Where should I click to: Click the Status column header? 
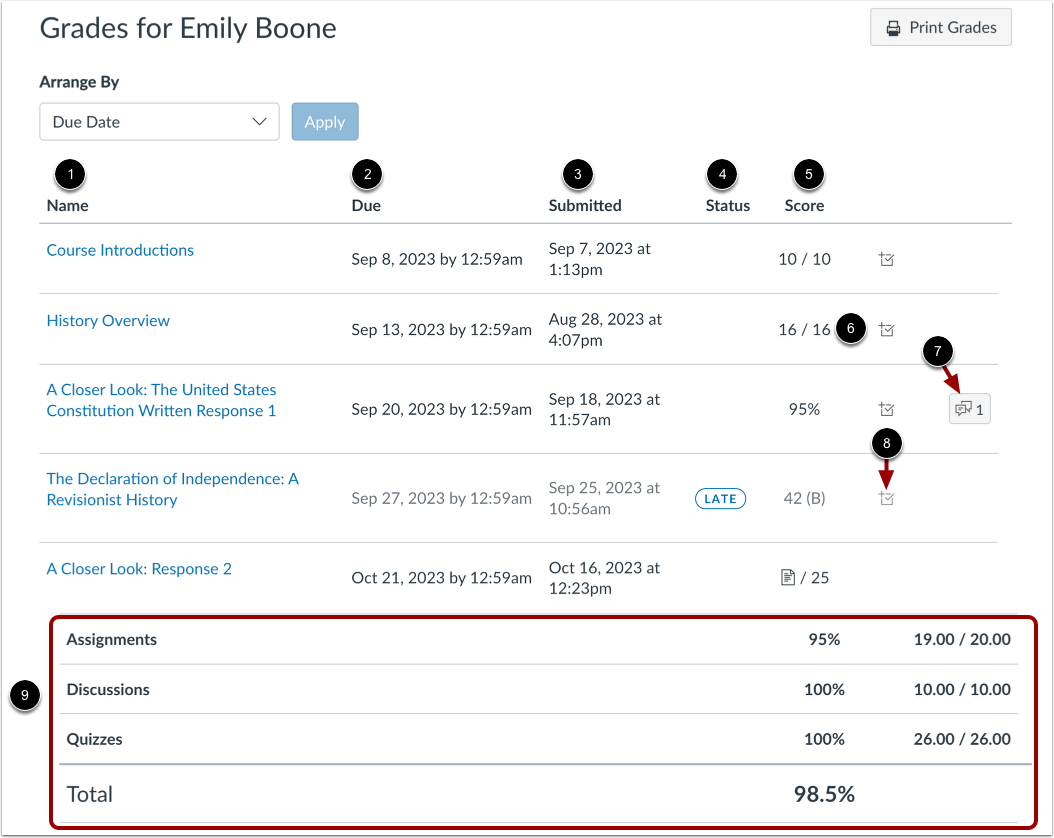click(727, 206)
